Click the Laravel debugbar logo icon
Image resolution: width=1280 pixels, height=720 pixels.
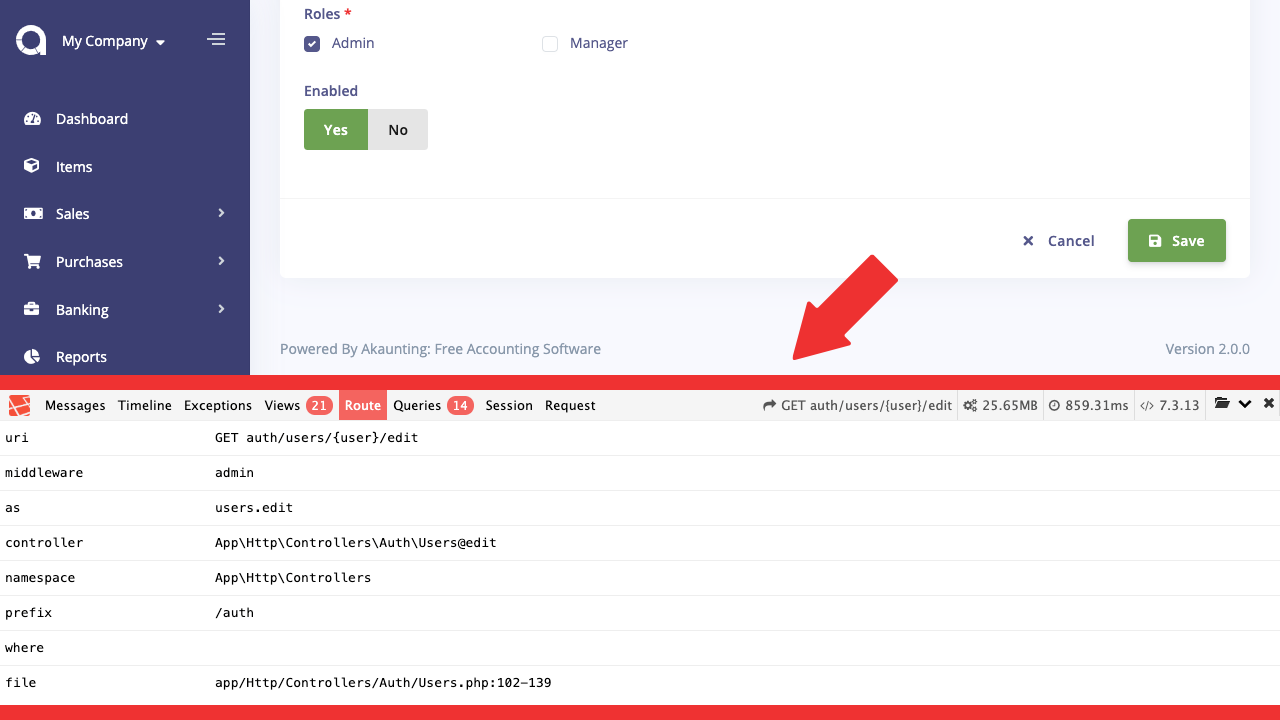tap(20, 405)
